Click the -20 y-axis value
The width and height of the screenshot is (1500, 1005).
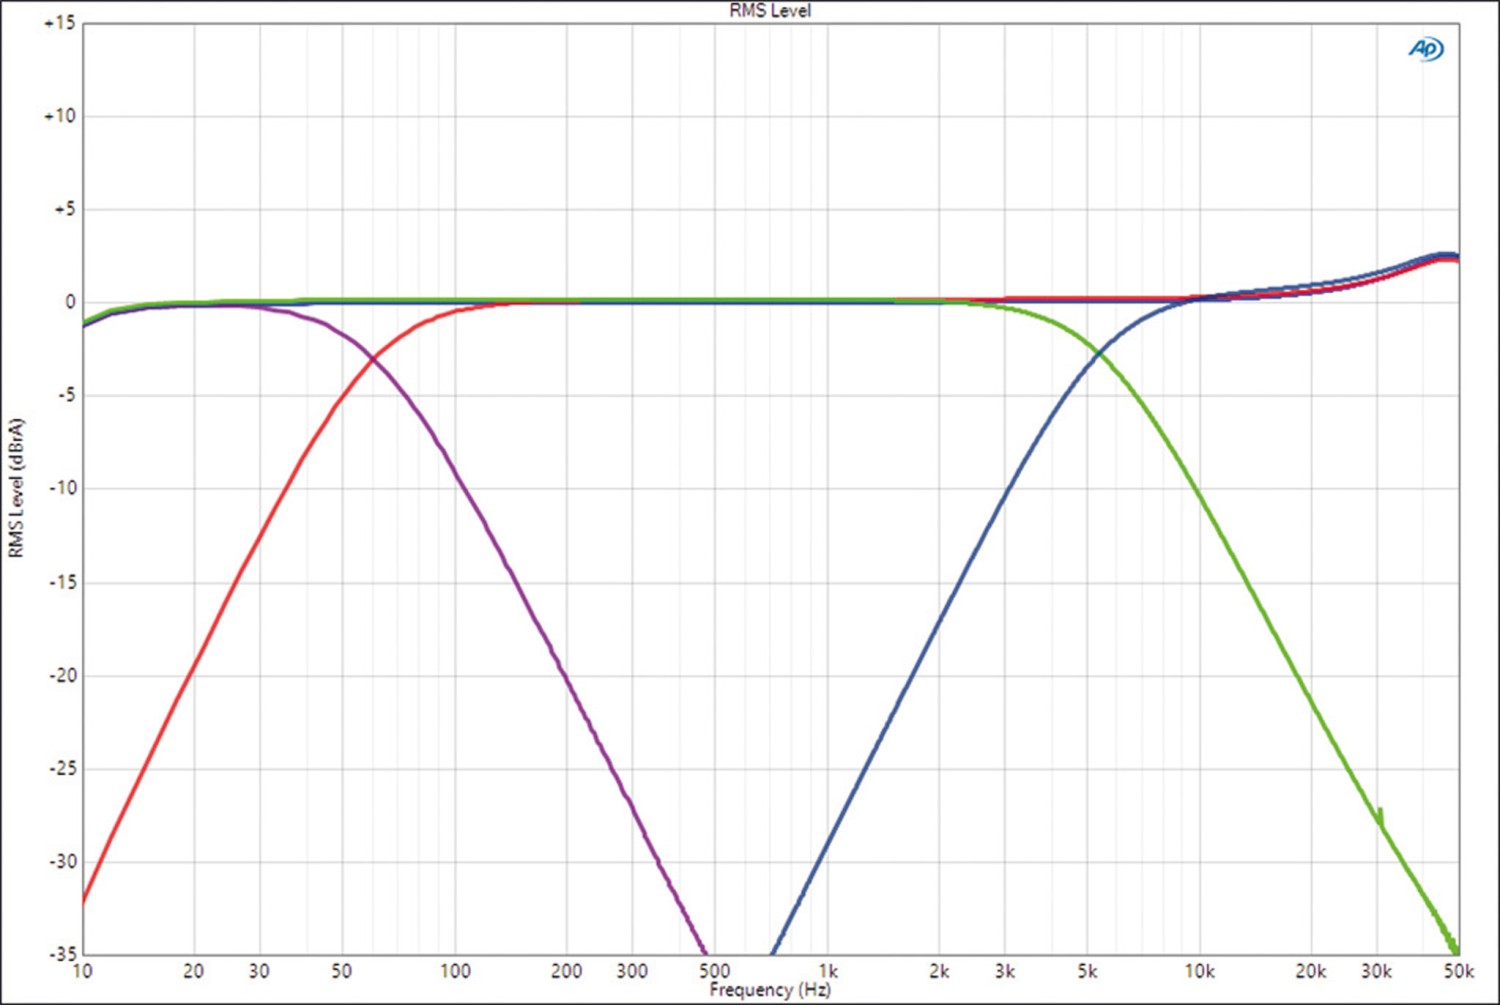pos(62,675)
